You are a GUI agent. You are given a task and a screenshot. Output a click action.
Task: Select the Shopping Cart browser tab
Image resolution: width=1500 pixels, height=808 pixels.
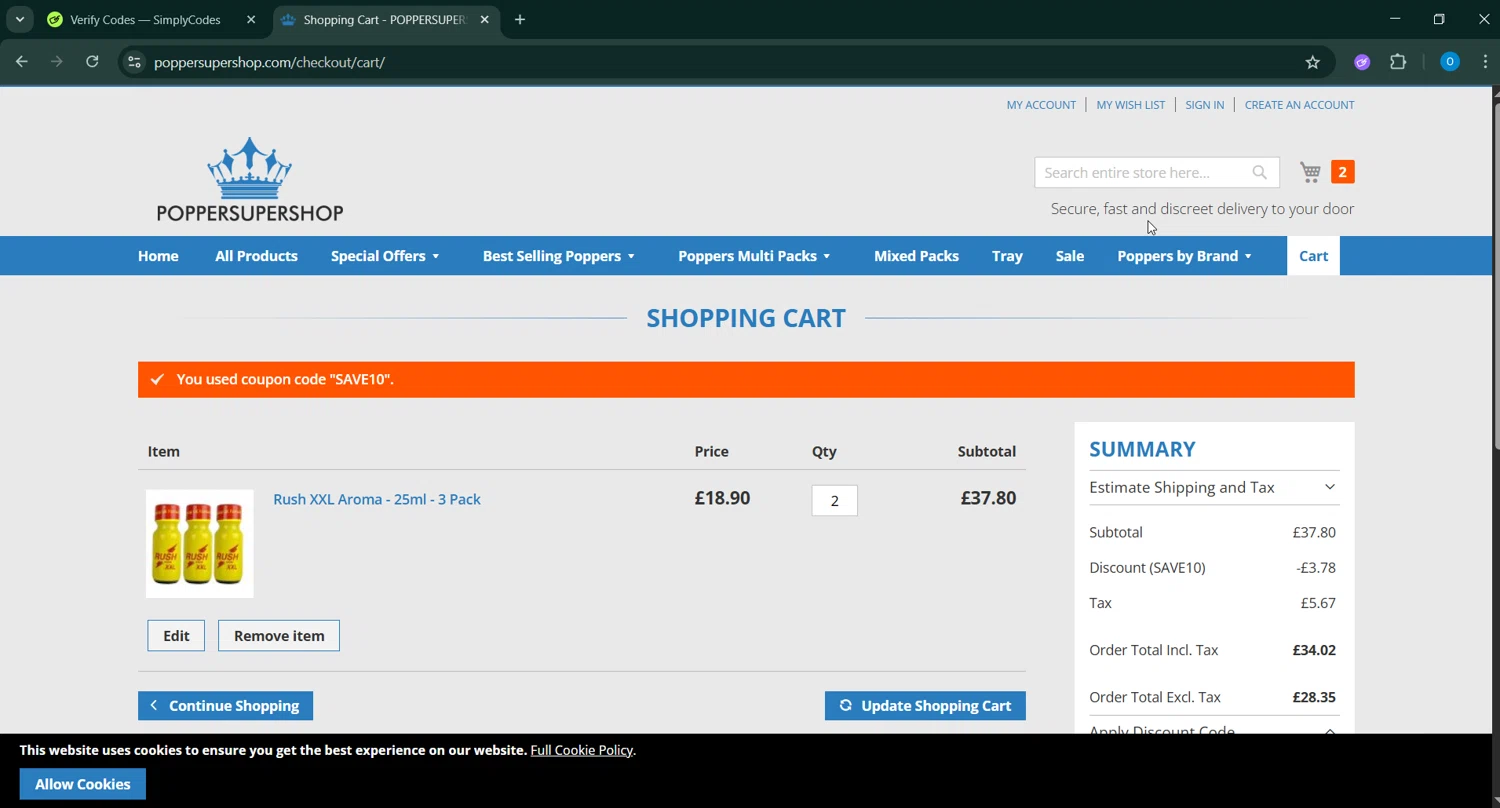[x=385, y=20]
